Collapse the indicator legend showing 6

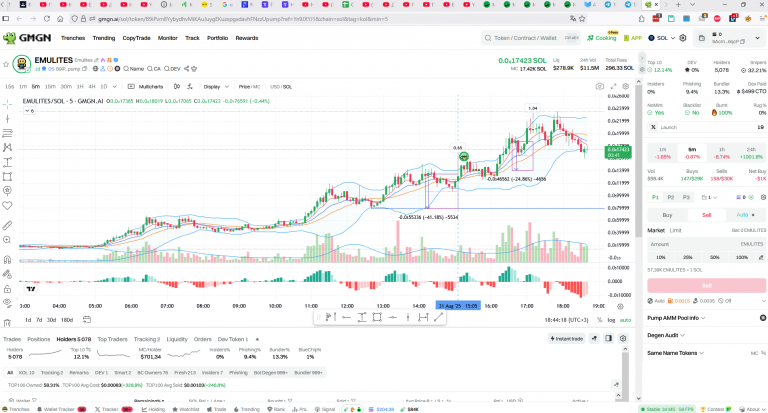tap(29, 111)
